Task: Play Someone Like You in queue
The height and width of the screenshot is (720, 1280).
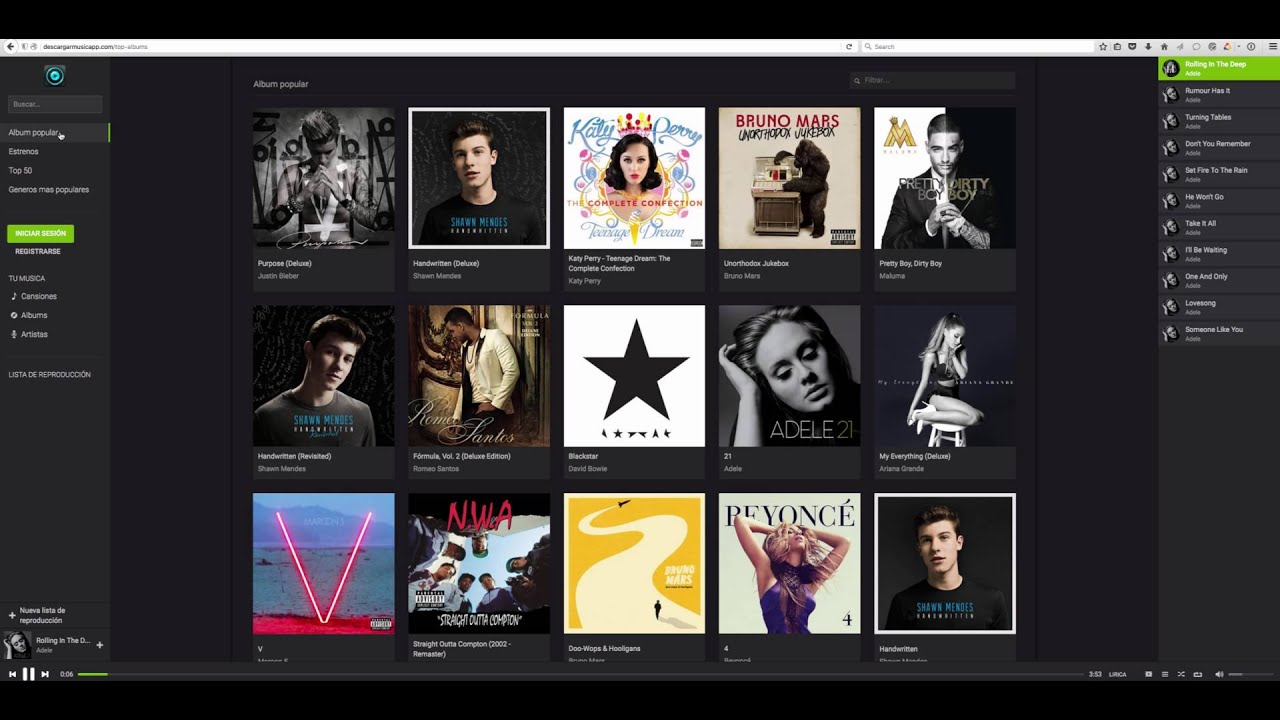Action: point(1219,333)
